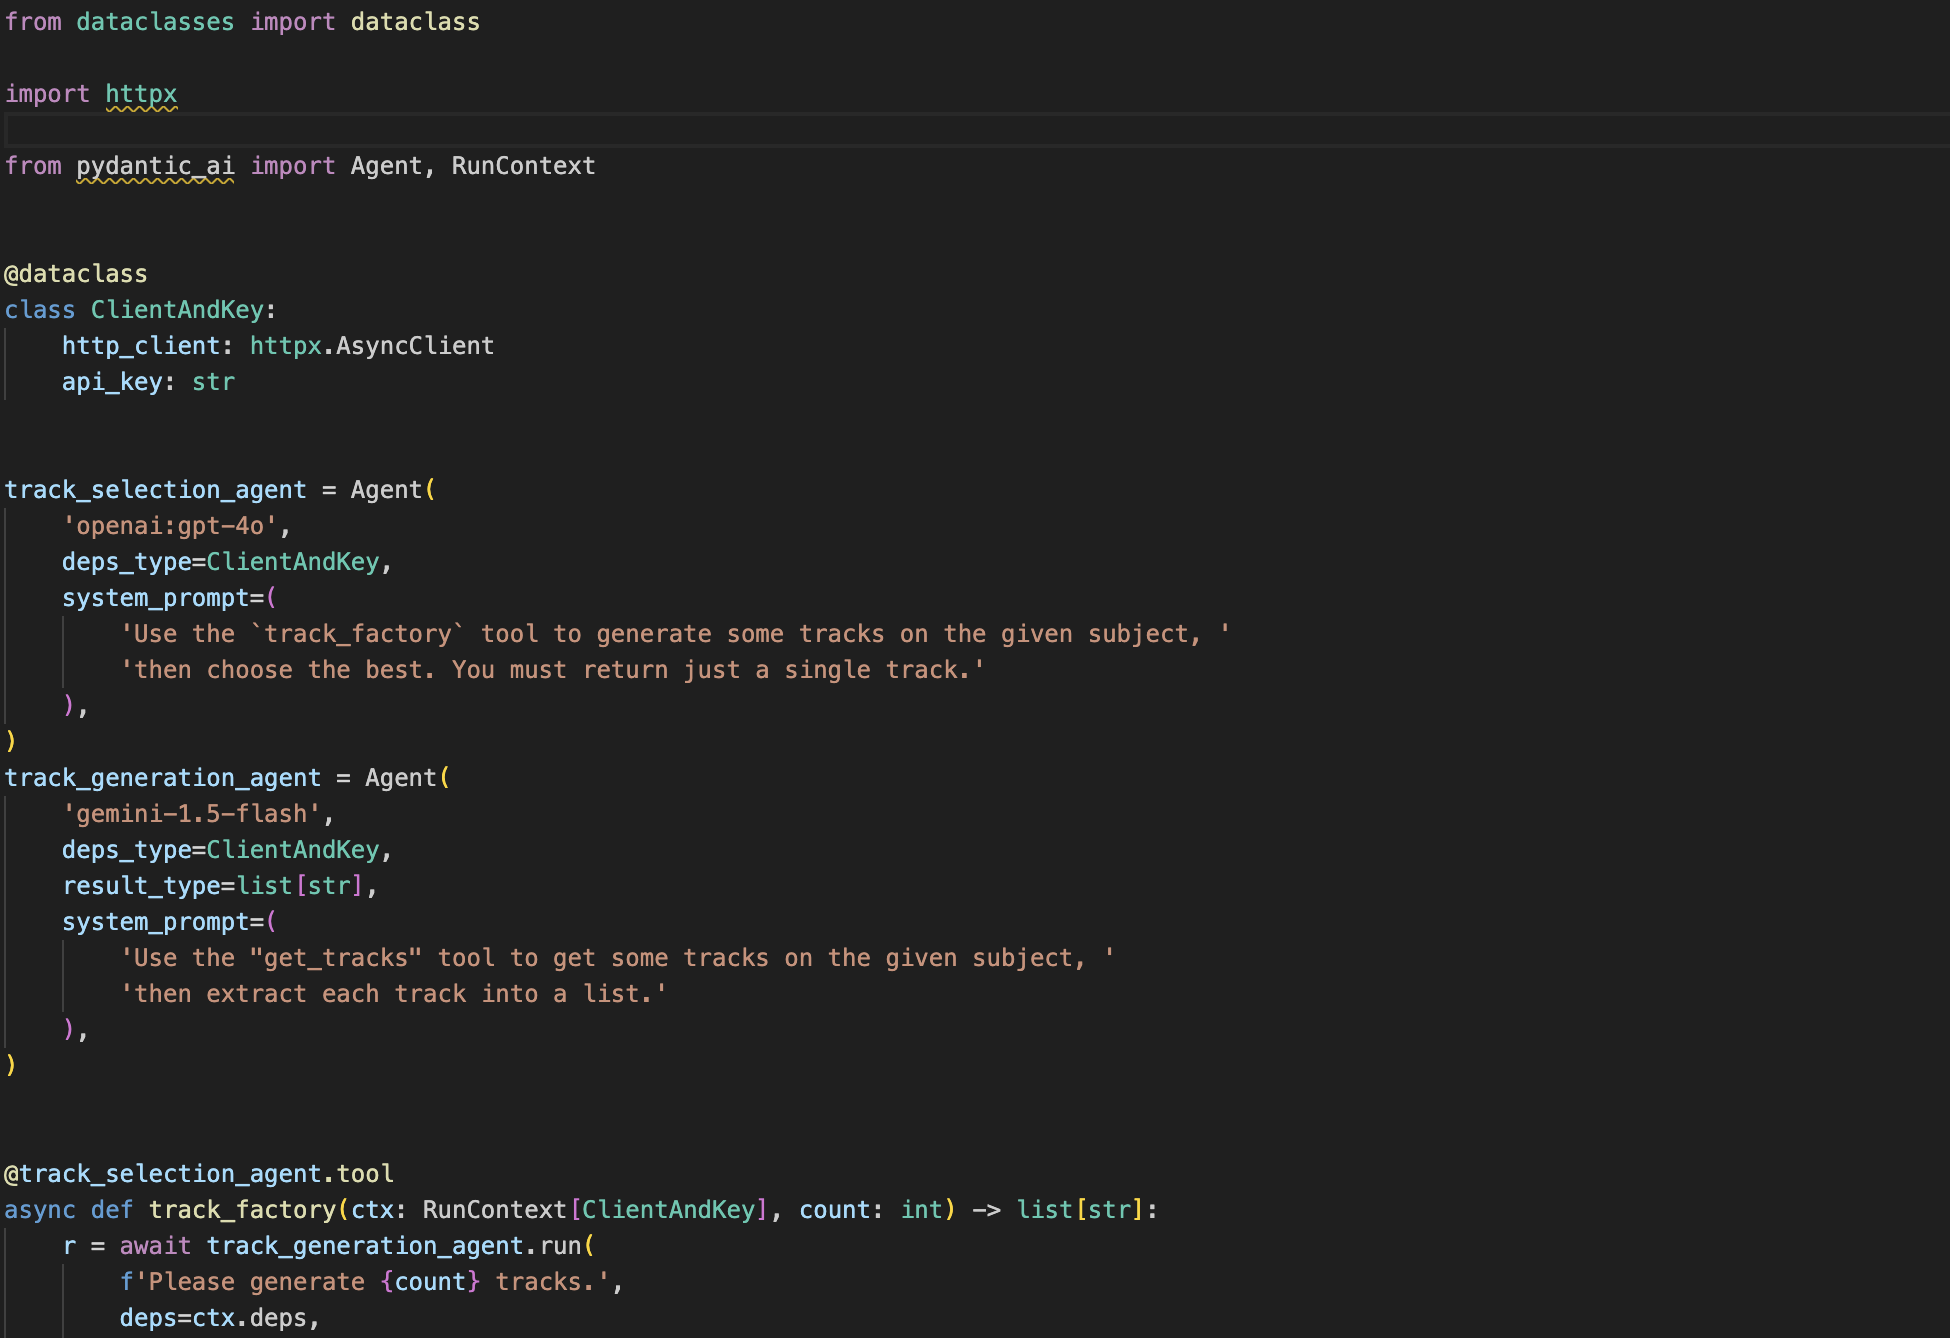The image size is (1950, 1338).
Task: Click the AsyncClient type annotation
Action: click(x=414, y=346)
